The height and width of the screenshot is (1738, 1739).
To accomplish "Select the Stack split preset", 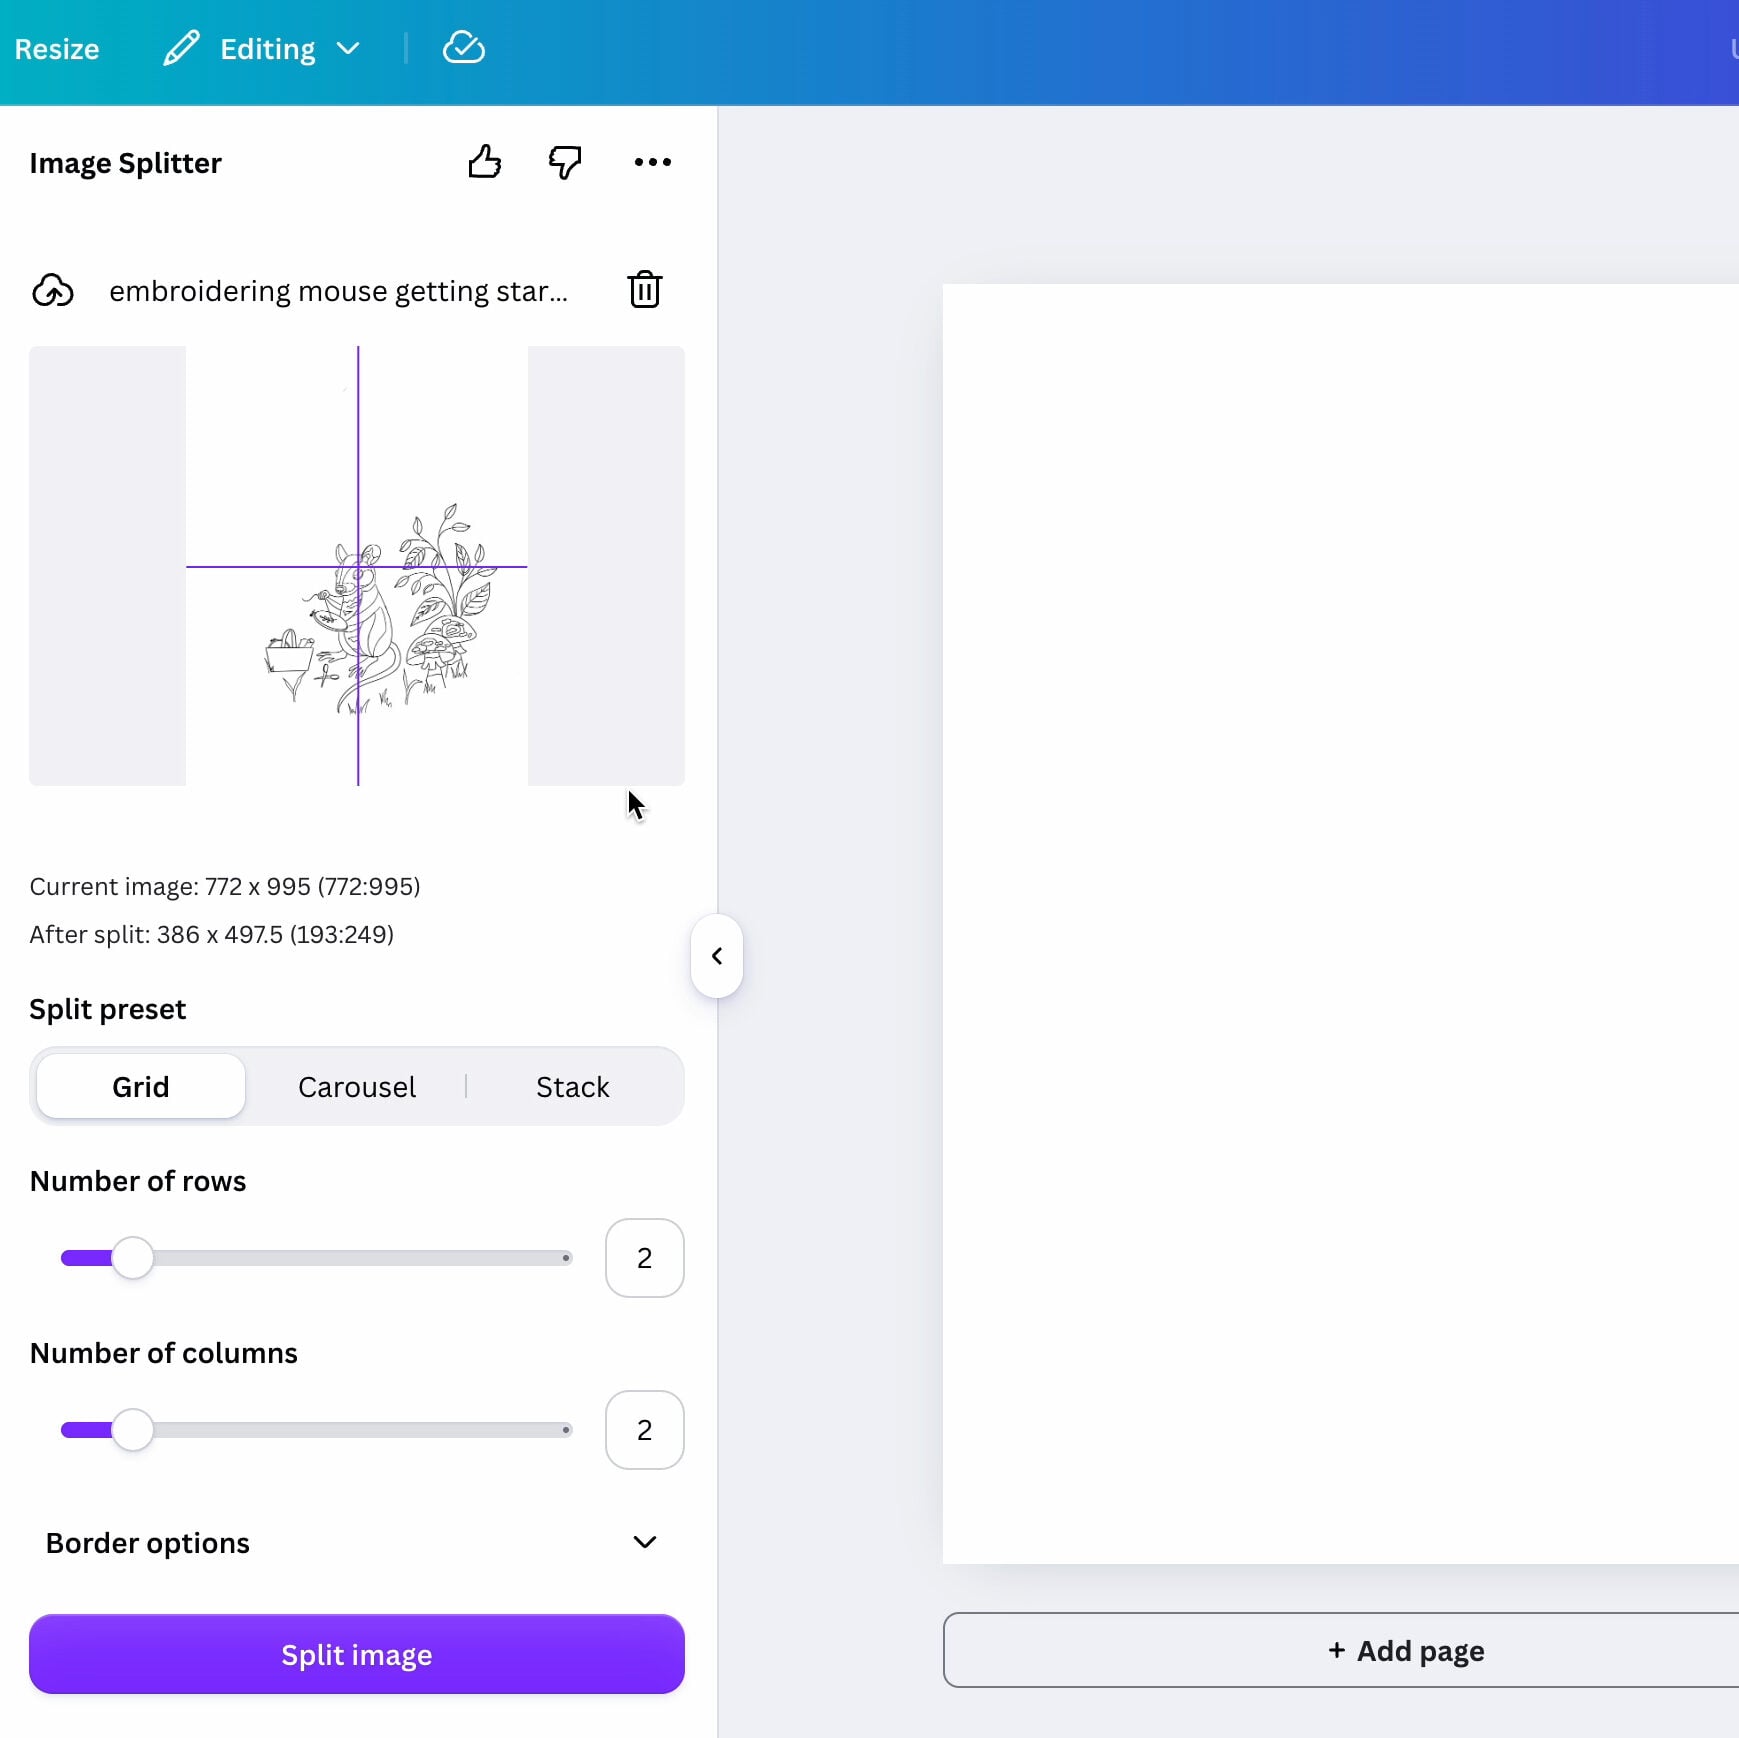I will 573,1086.
